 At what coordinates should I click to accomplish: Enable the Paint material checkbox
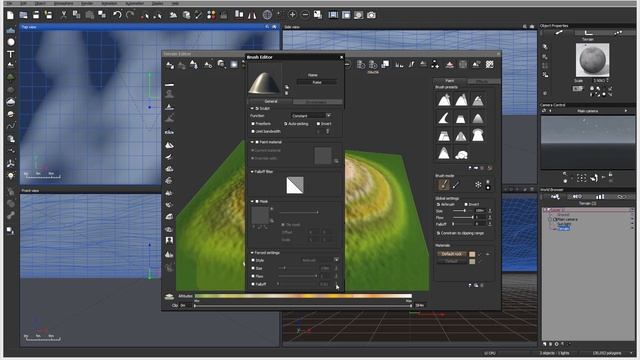257,142
